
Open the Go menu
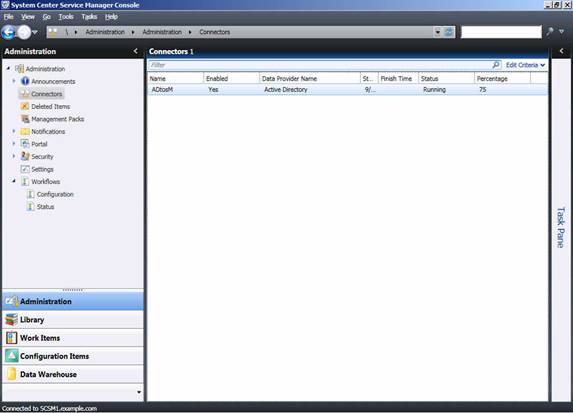[x=46, y=17]
